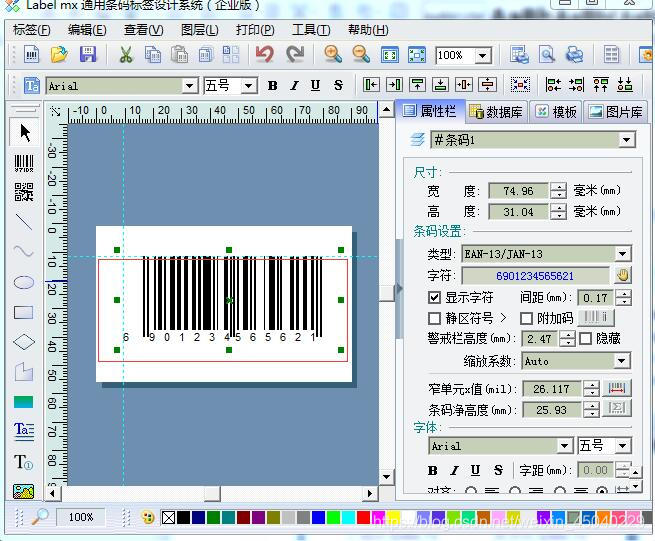Toggle underline in the 字体 properties section
The height and width of the screenshot is (541, 655).
coord(475,471)
